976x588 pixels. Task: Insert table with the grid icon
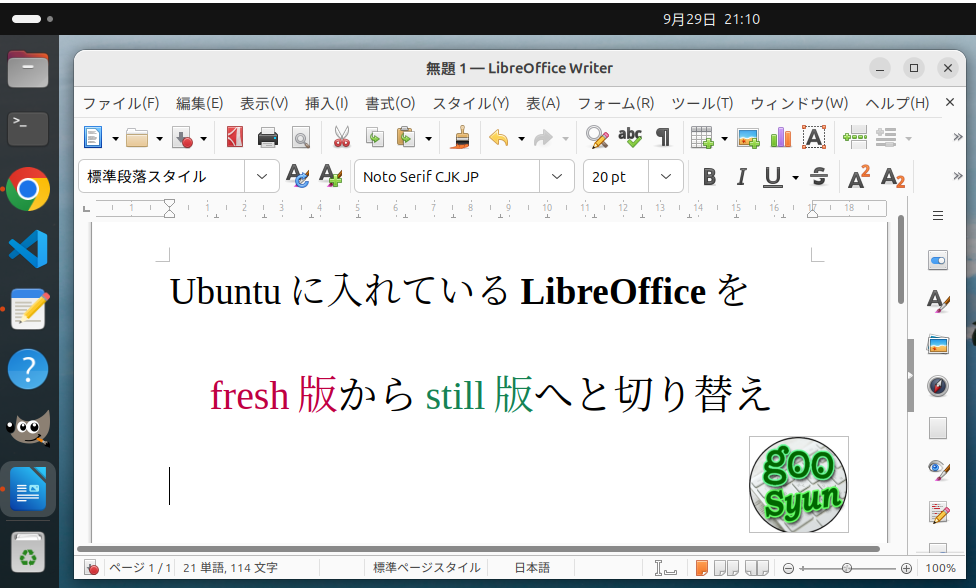click(x=702, y=138)
